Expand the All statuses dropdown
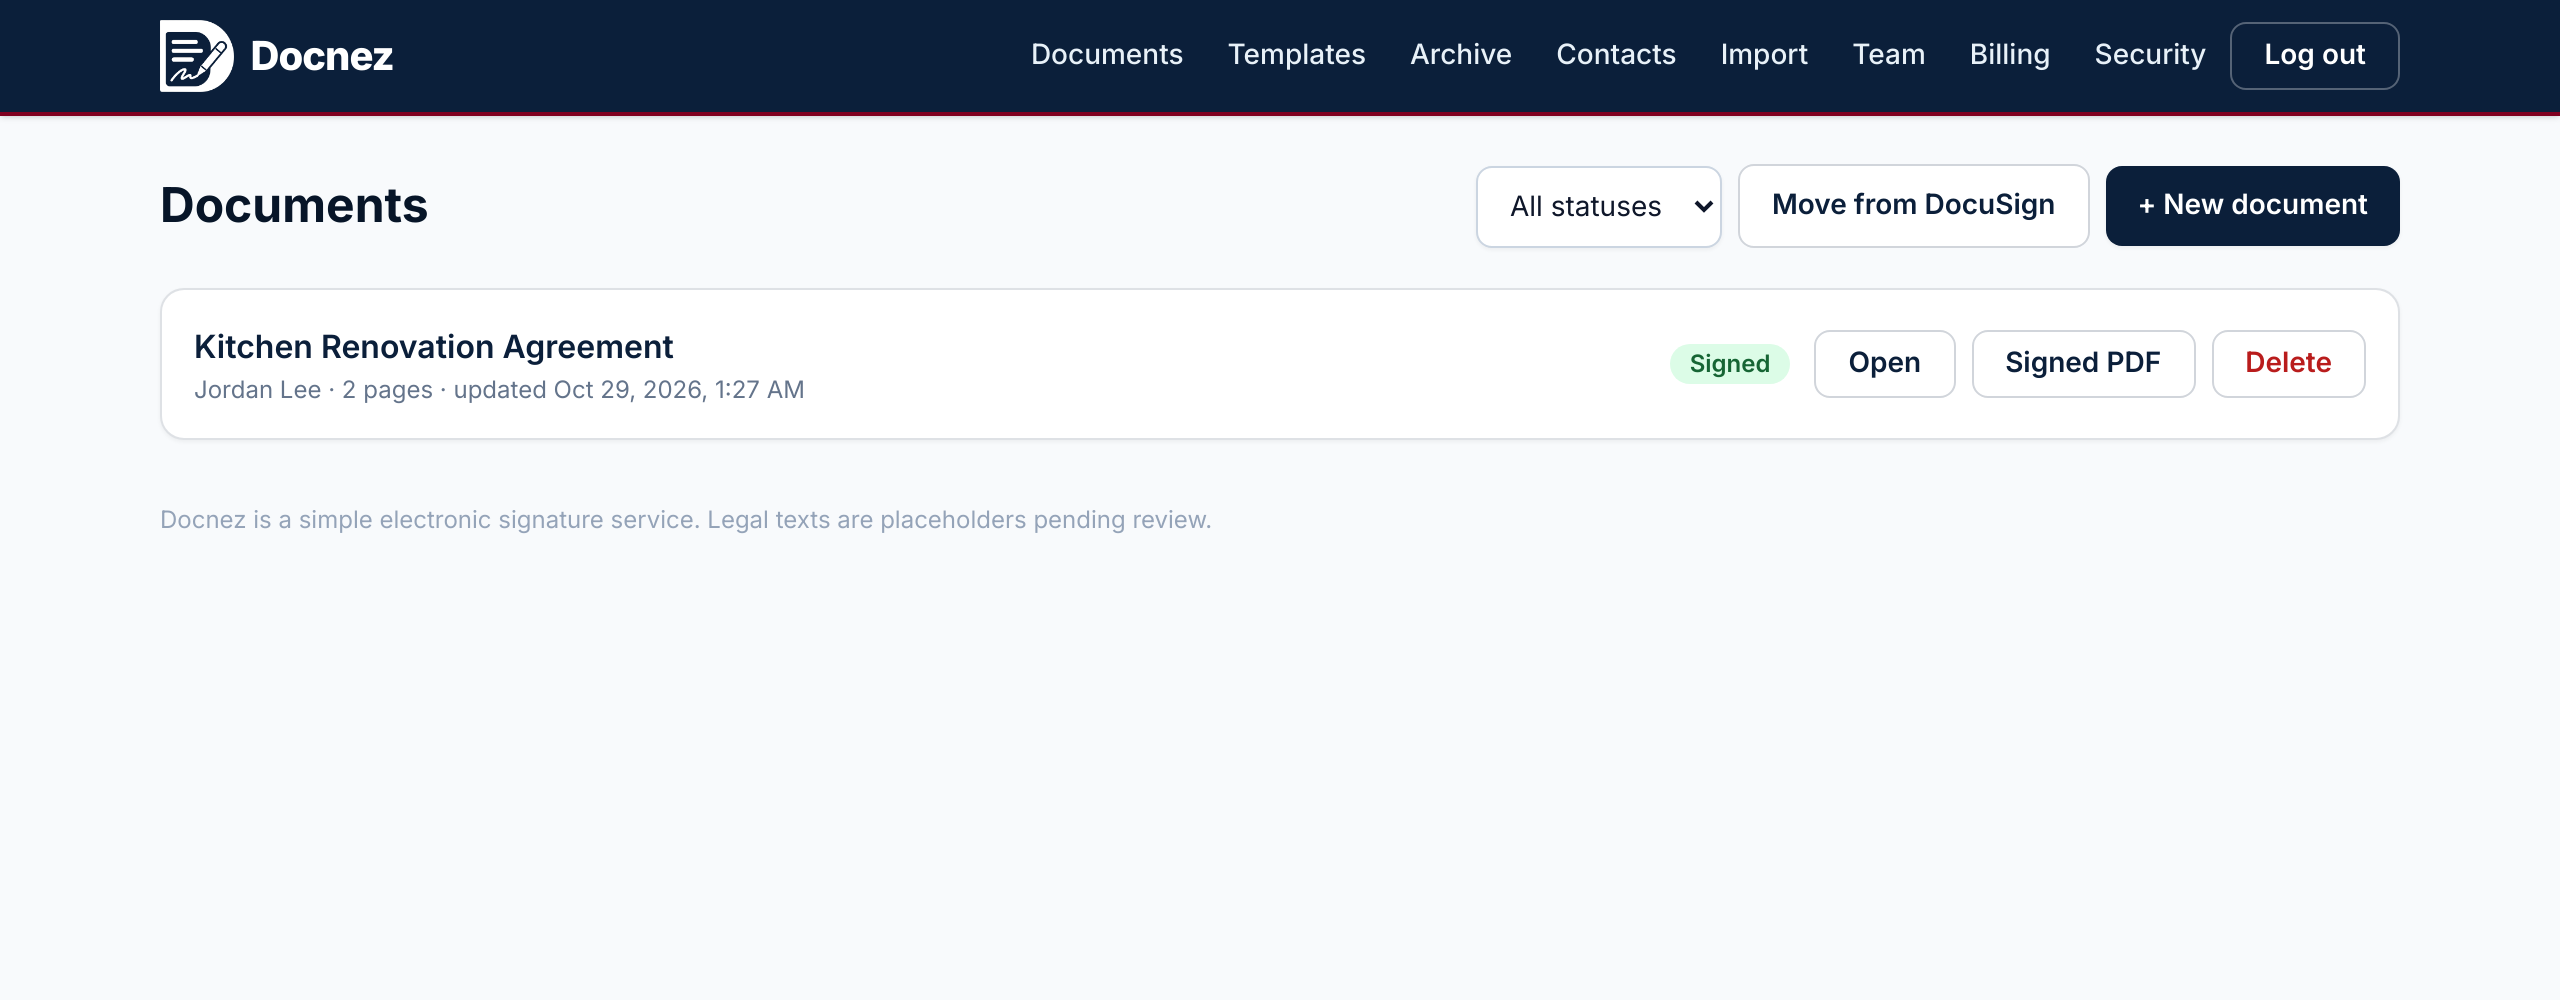The height and width of the screenshot is (1000, 2560). click(x=1598, y=206)
